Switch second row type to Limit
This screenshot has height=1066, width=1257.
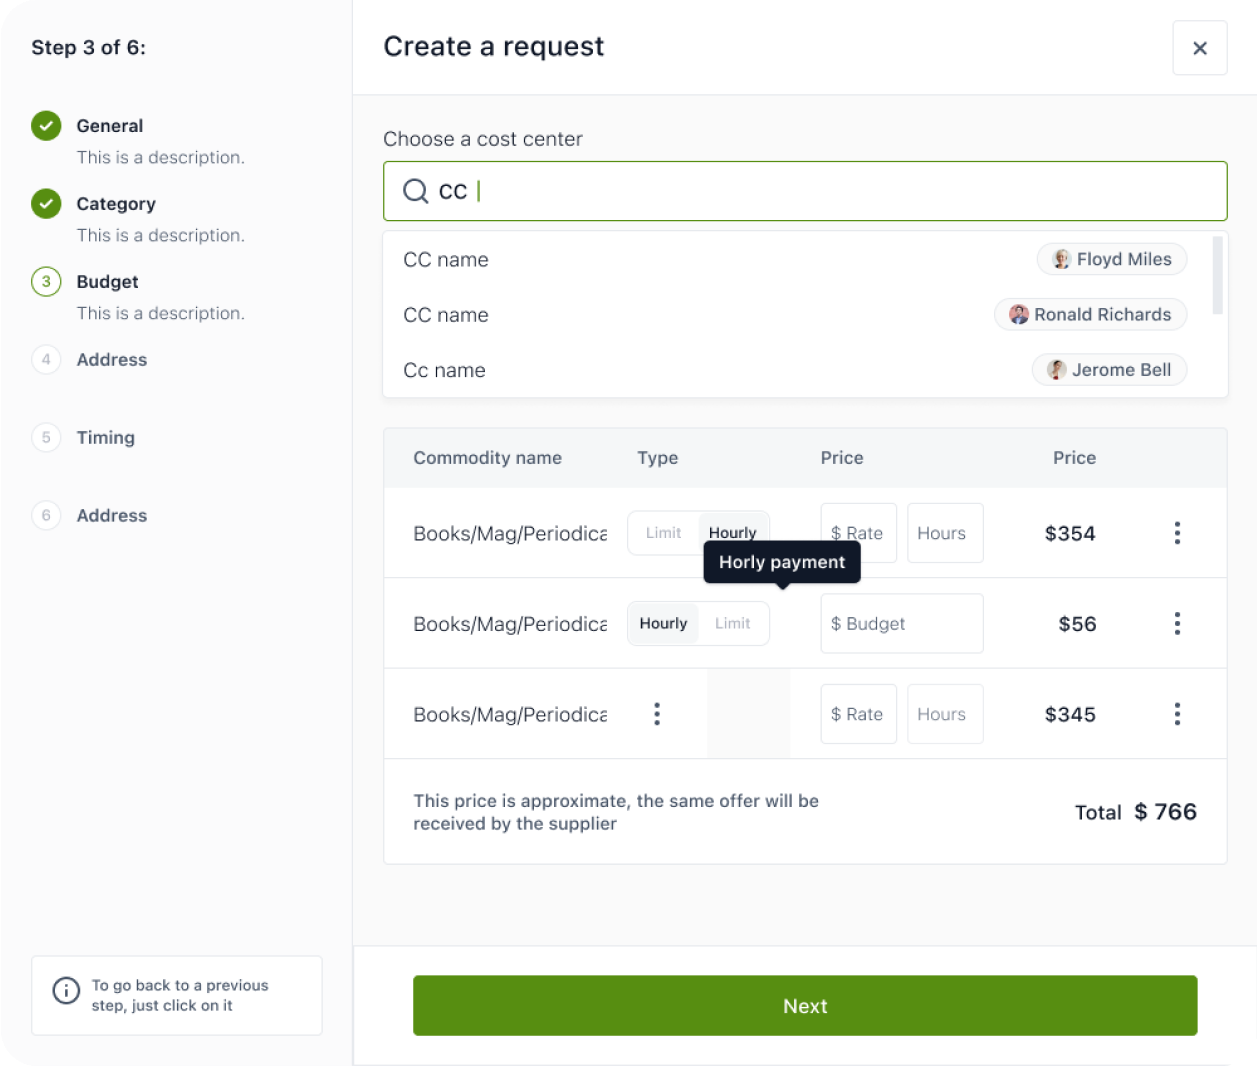click(733, 623)
